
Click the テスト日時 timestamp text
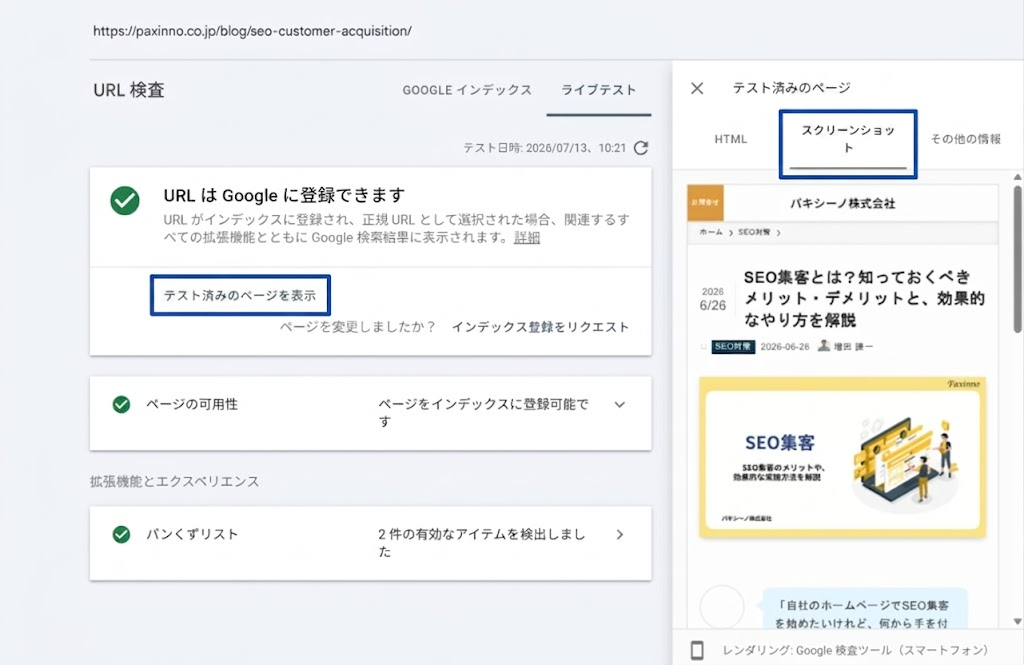[x=545, y=148]
